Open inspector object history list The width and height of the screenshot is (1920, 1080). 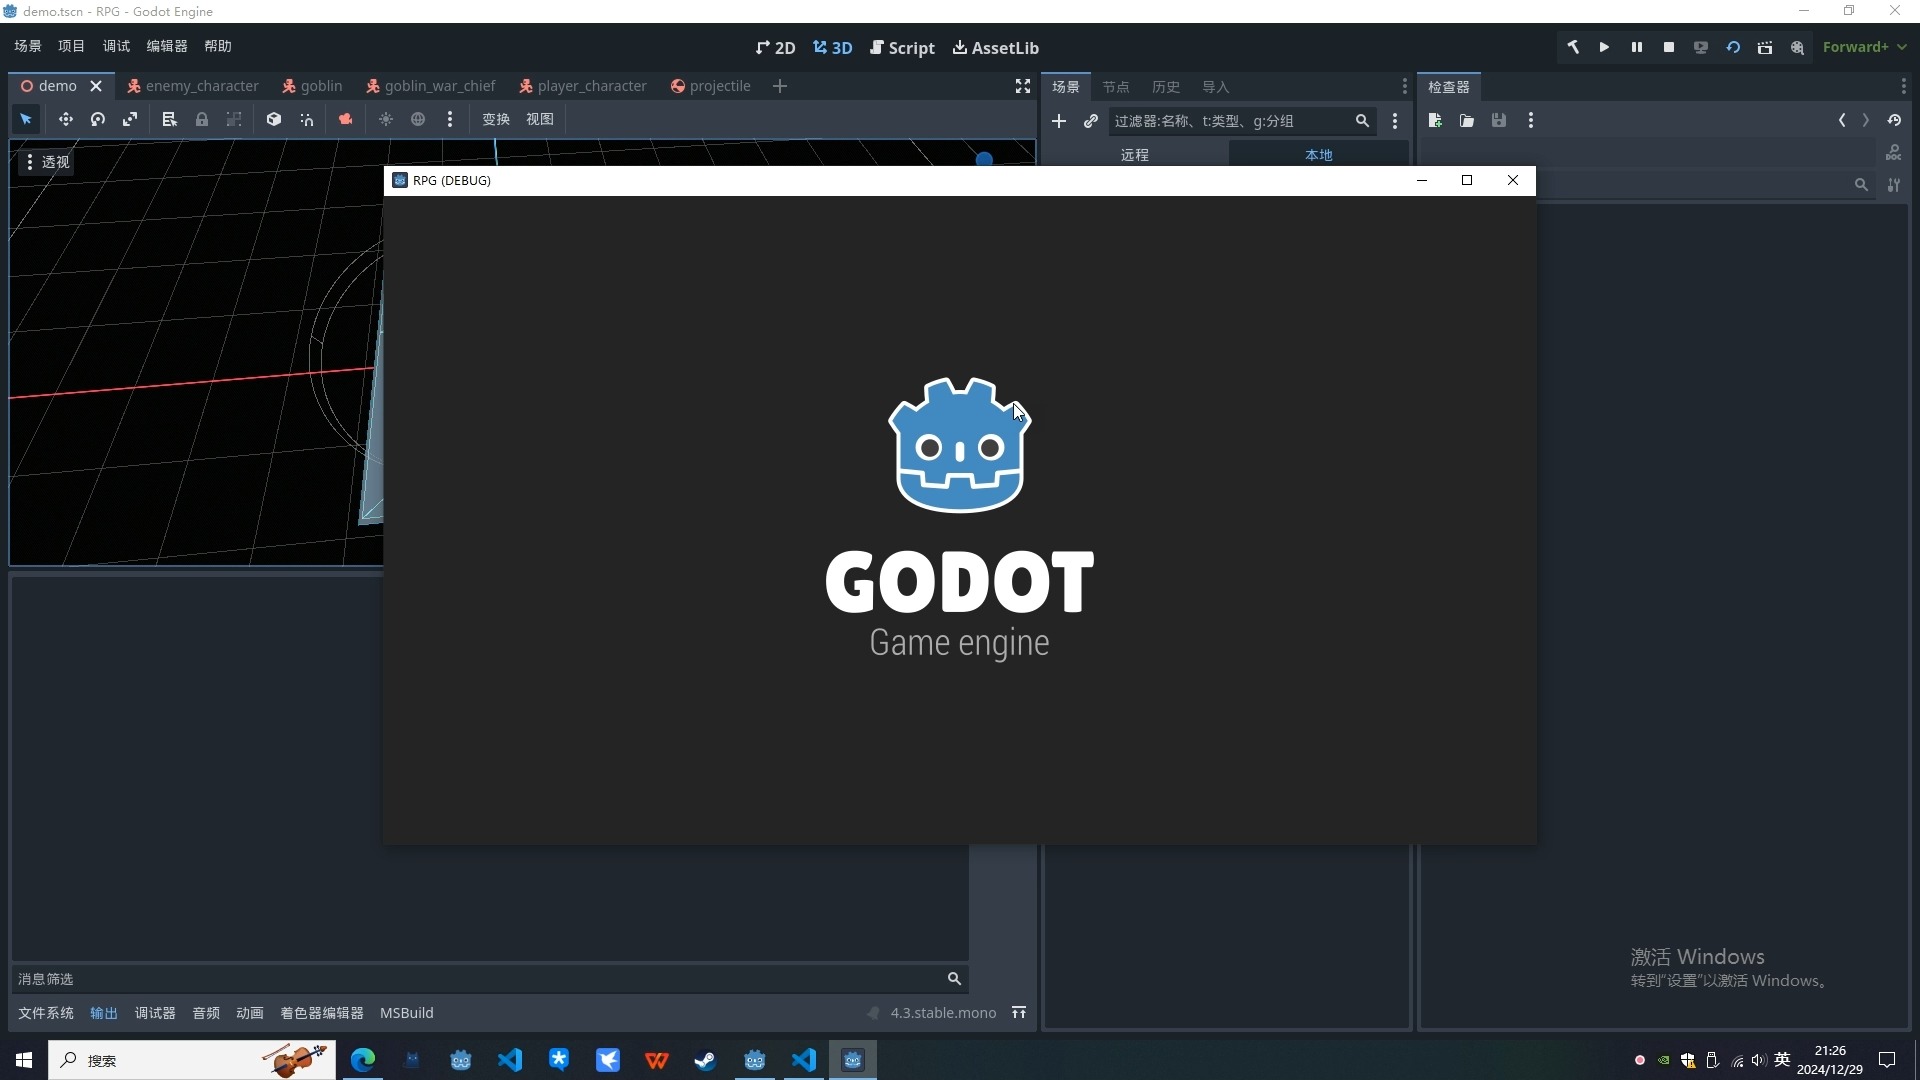(x=1894, y=120)
